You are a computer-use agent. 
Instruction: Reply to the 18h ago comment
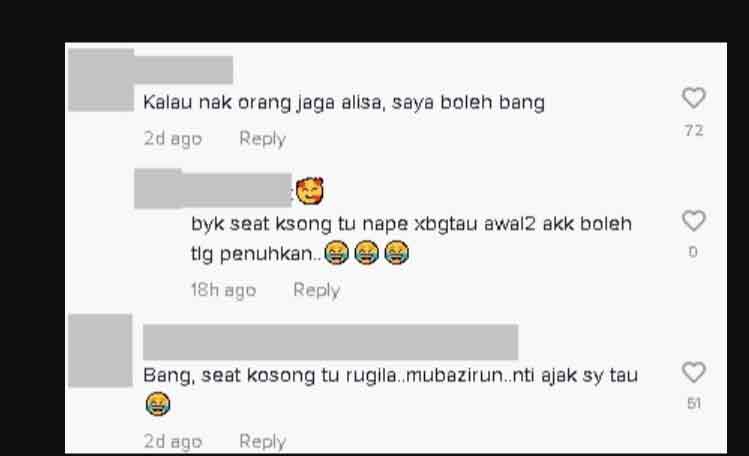[316, 290]
